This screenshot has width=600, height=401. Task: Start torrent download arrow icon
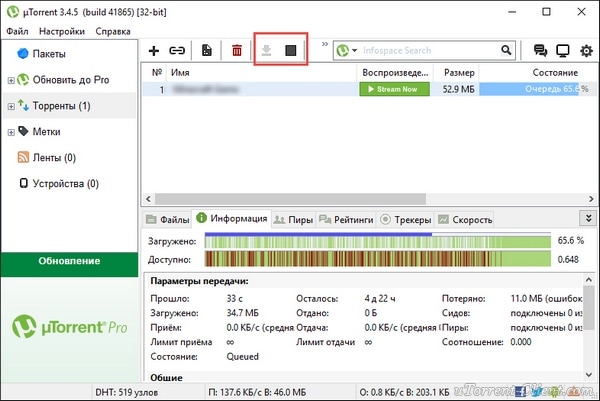click(266, 51)
